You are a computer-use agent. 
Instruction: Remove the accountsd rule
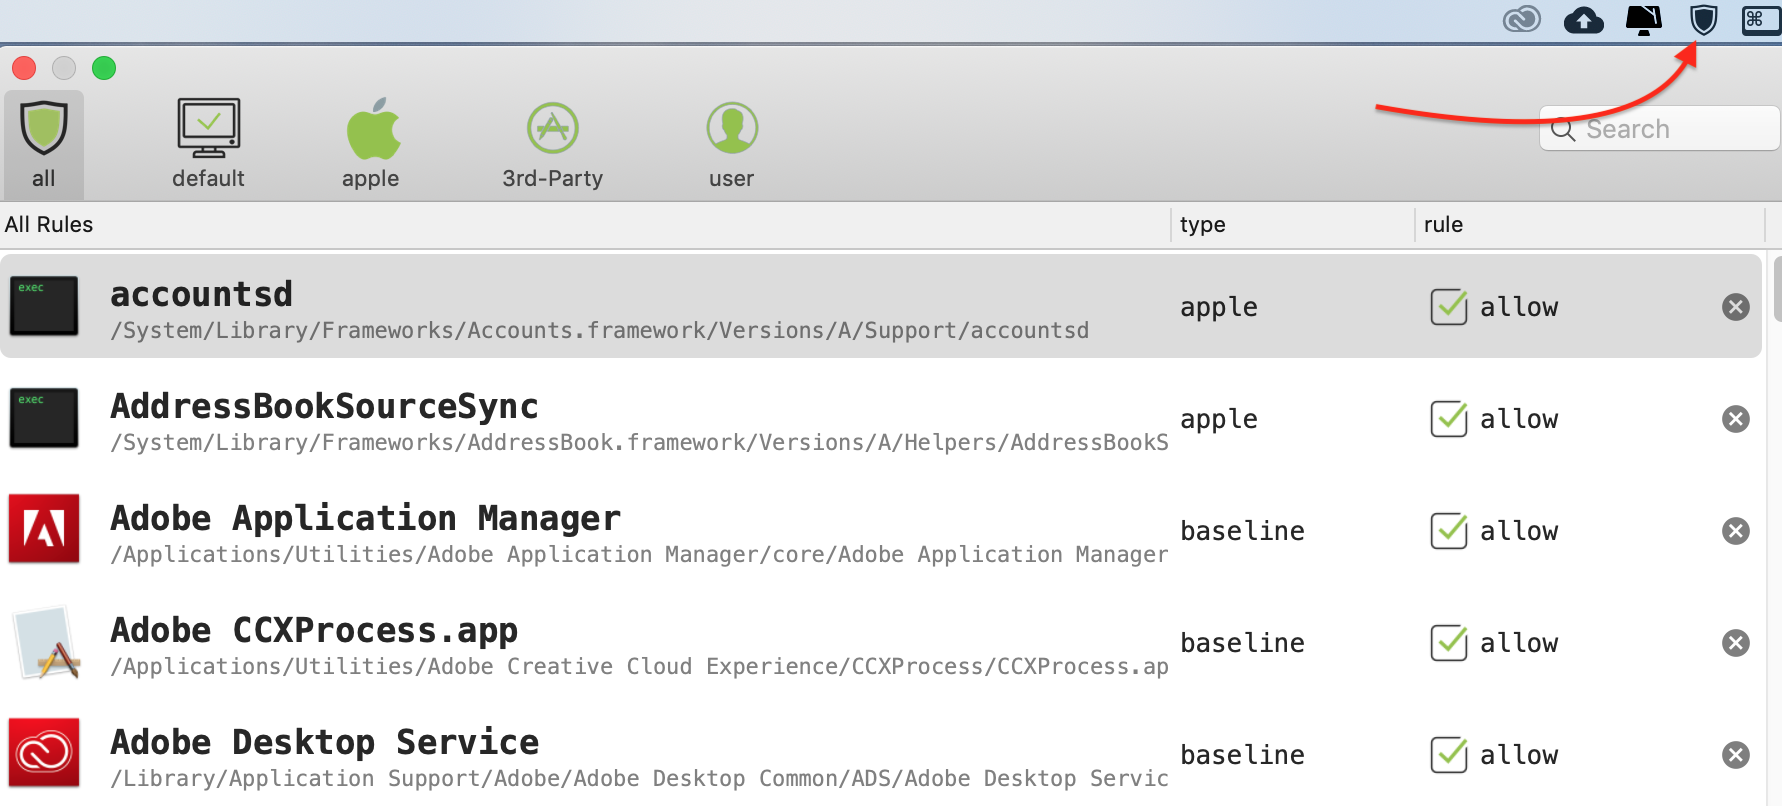pyautogui.click(x=1735, y=307)
